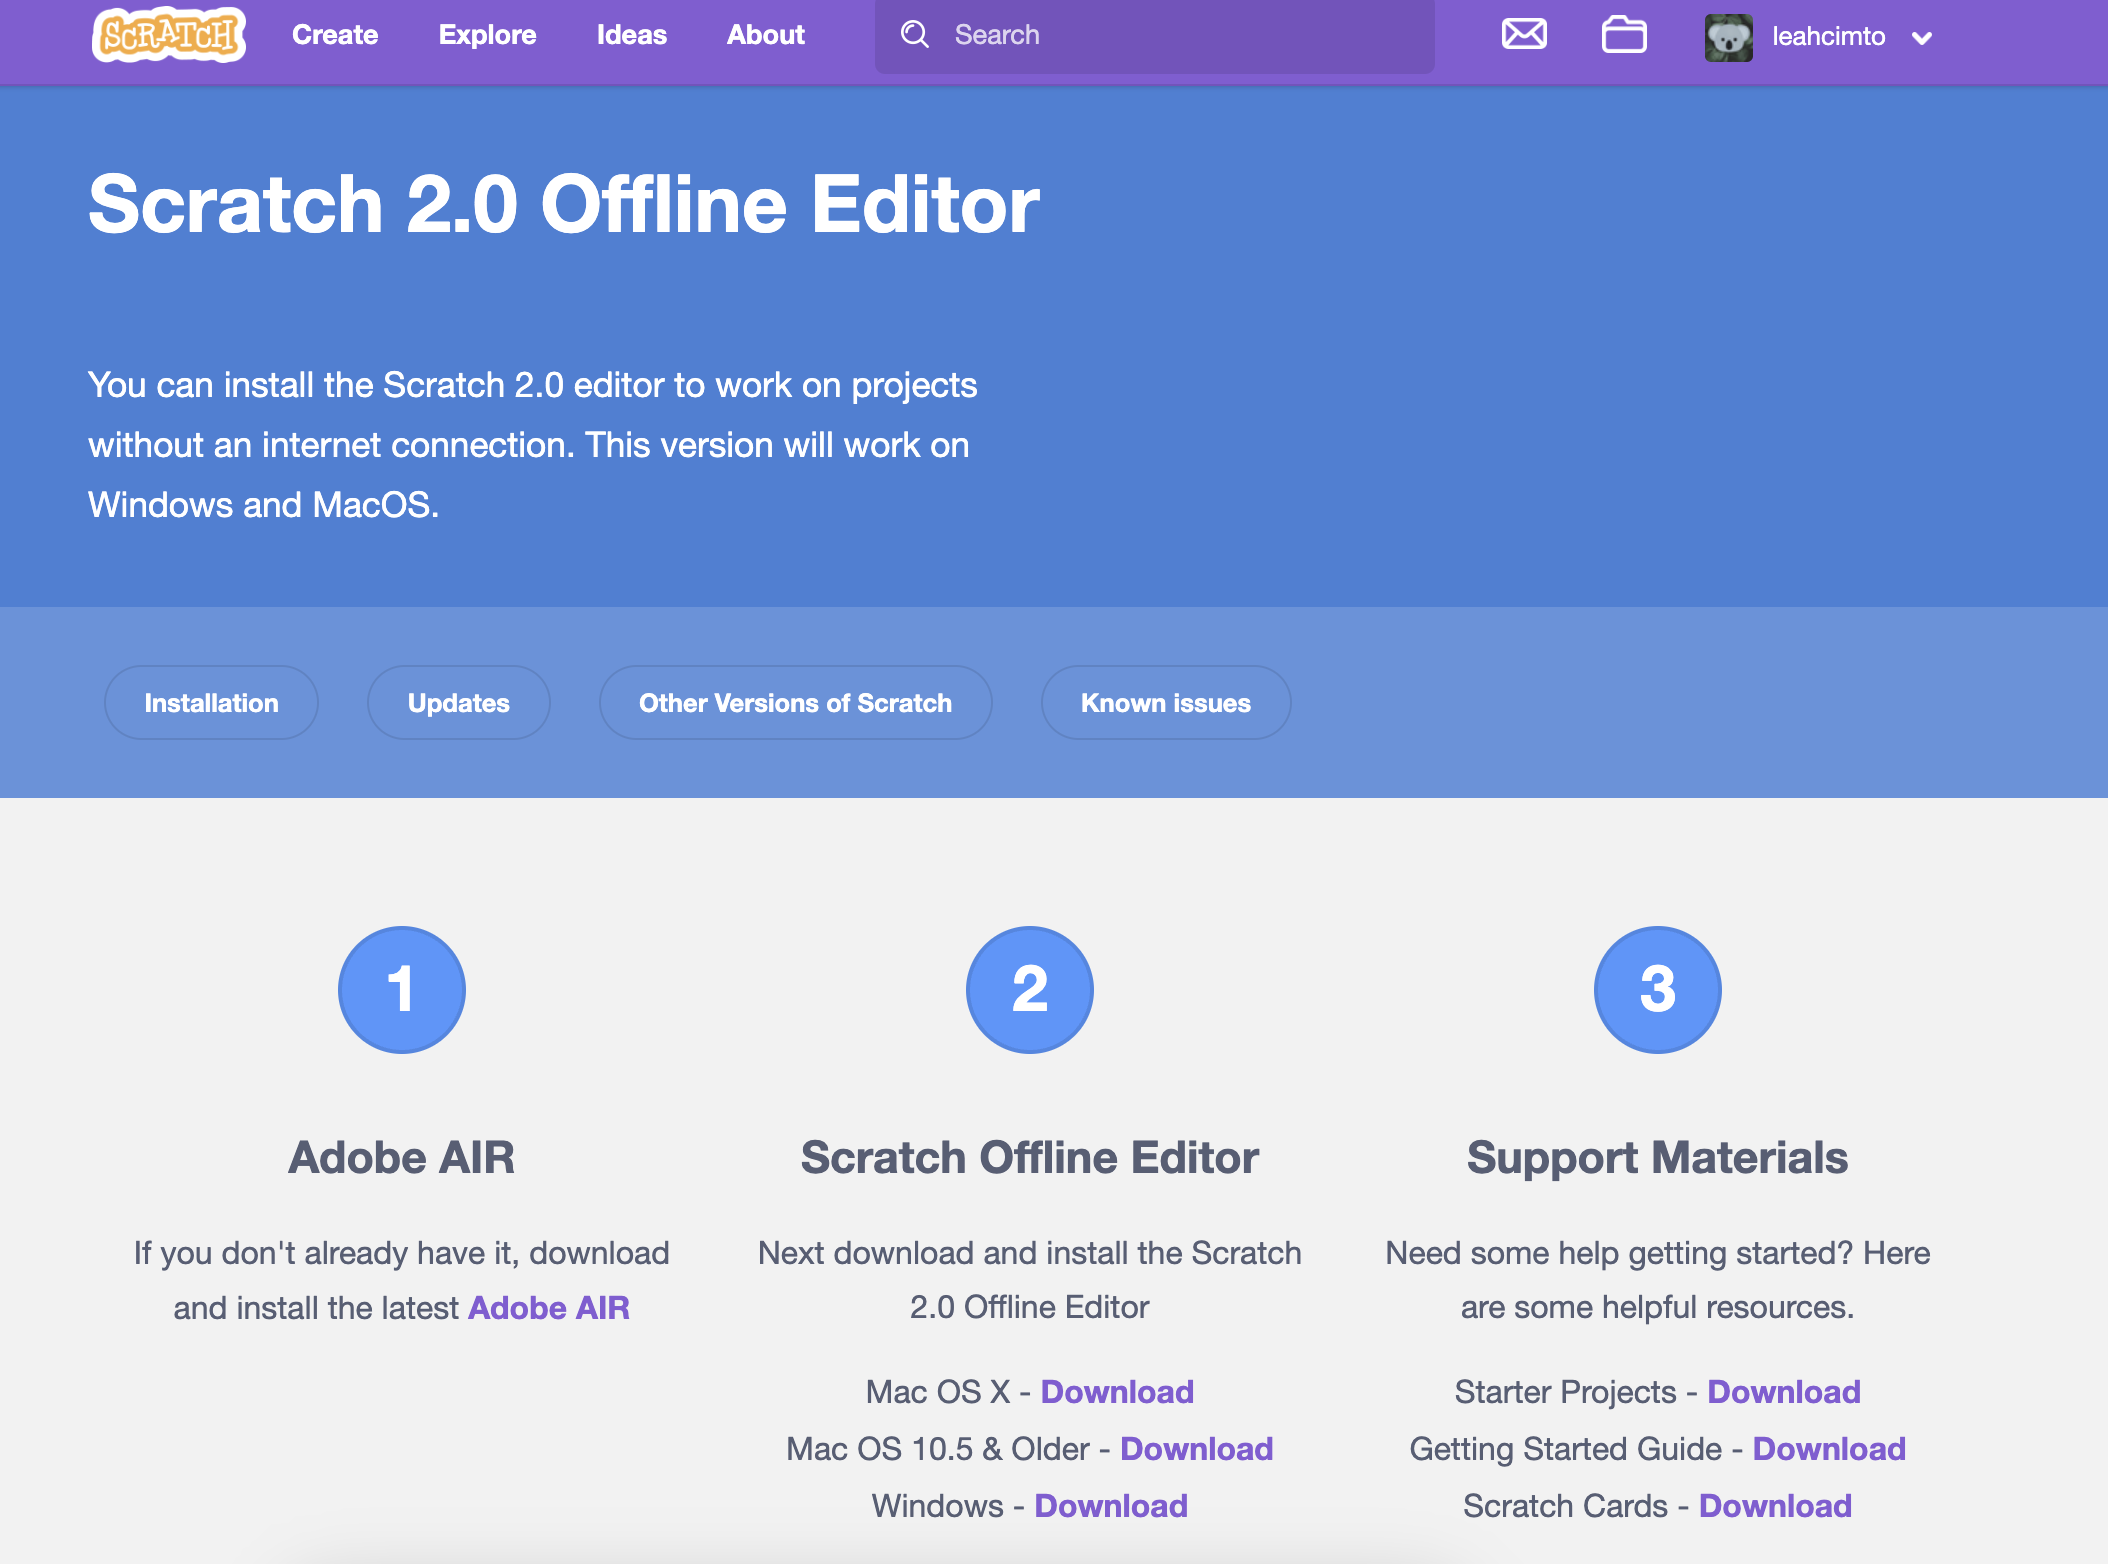The height and width of the screenshot is (1564, 2108).
Task: Download the latest Adobe AIR
Action: tap(549, 1307)
